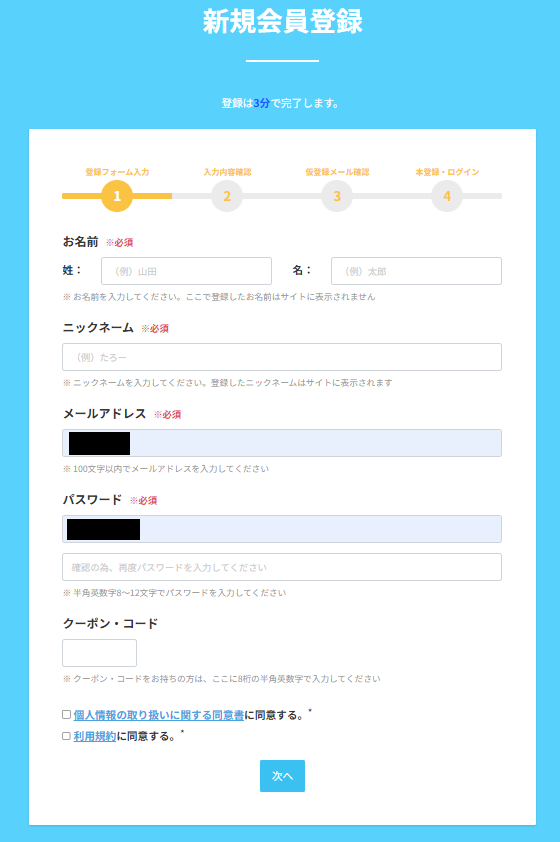
Task: Click the 入力内容確認 step label
Action: click(227, 172)
